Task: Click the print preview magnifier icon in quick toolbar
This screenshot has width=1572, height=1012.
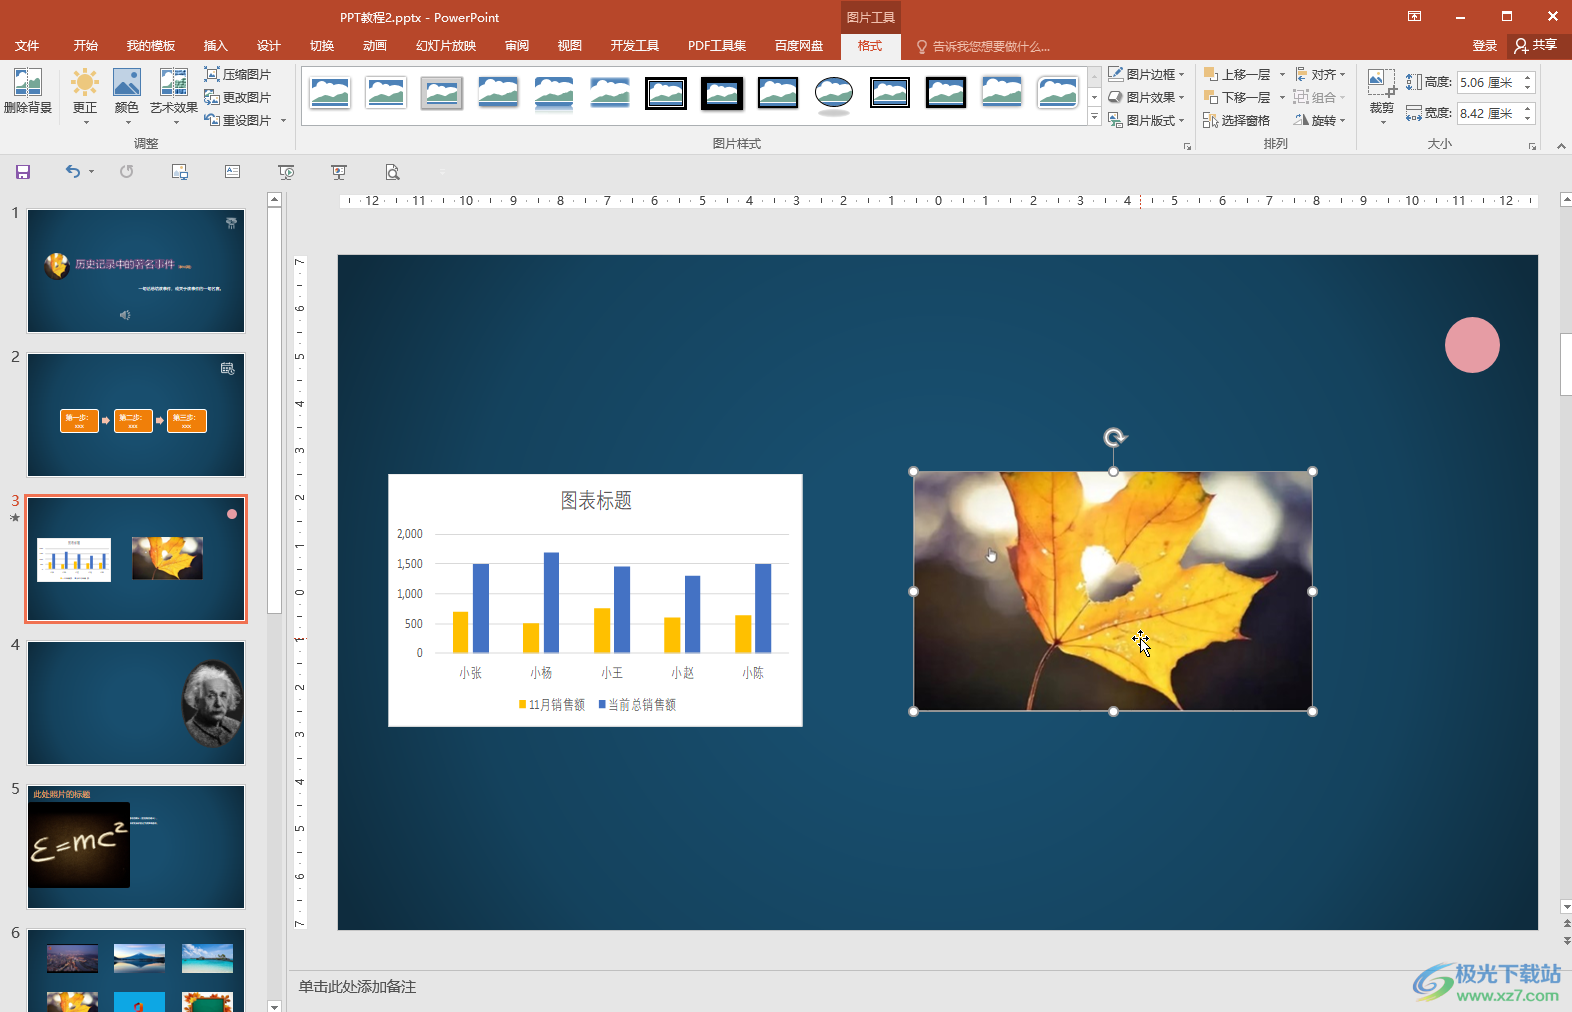Action: point(393,172)
